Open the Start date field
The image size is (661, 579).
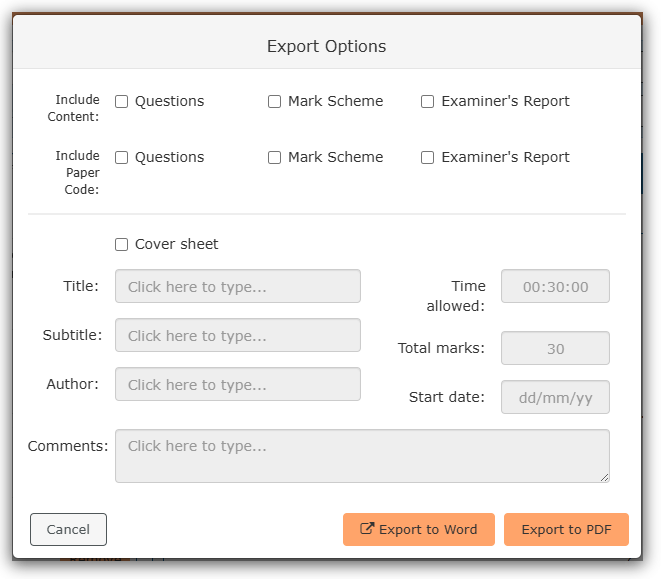click(555, 397)
